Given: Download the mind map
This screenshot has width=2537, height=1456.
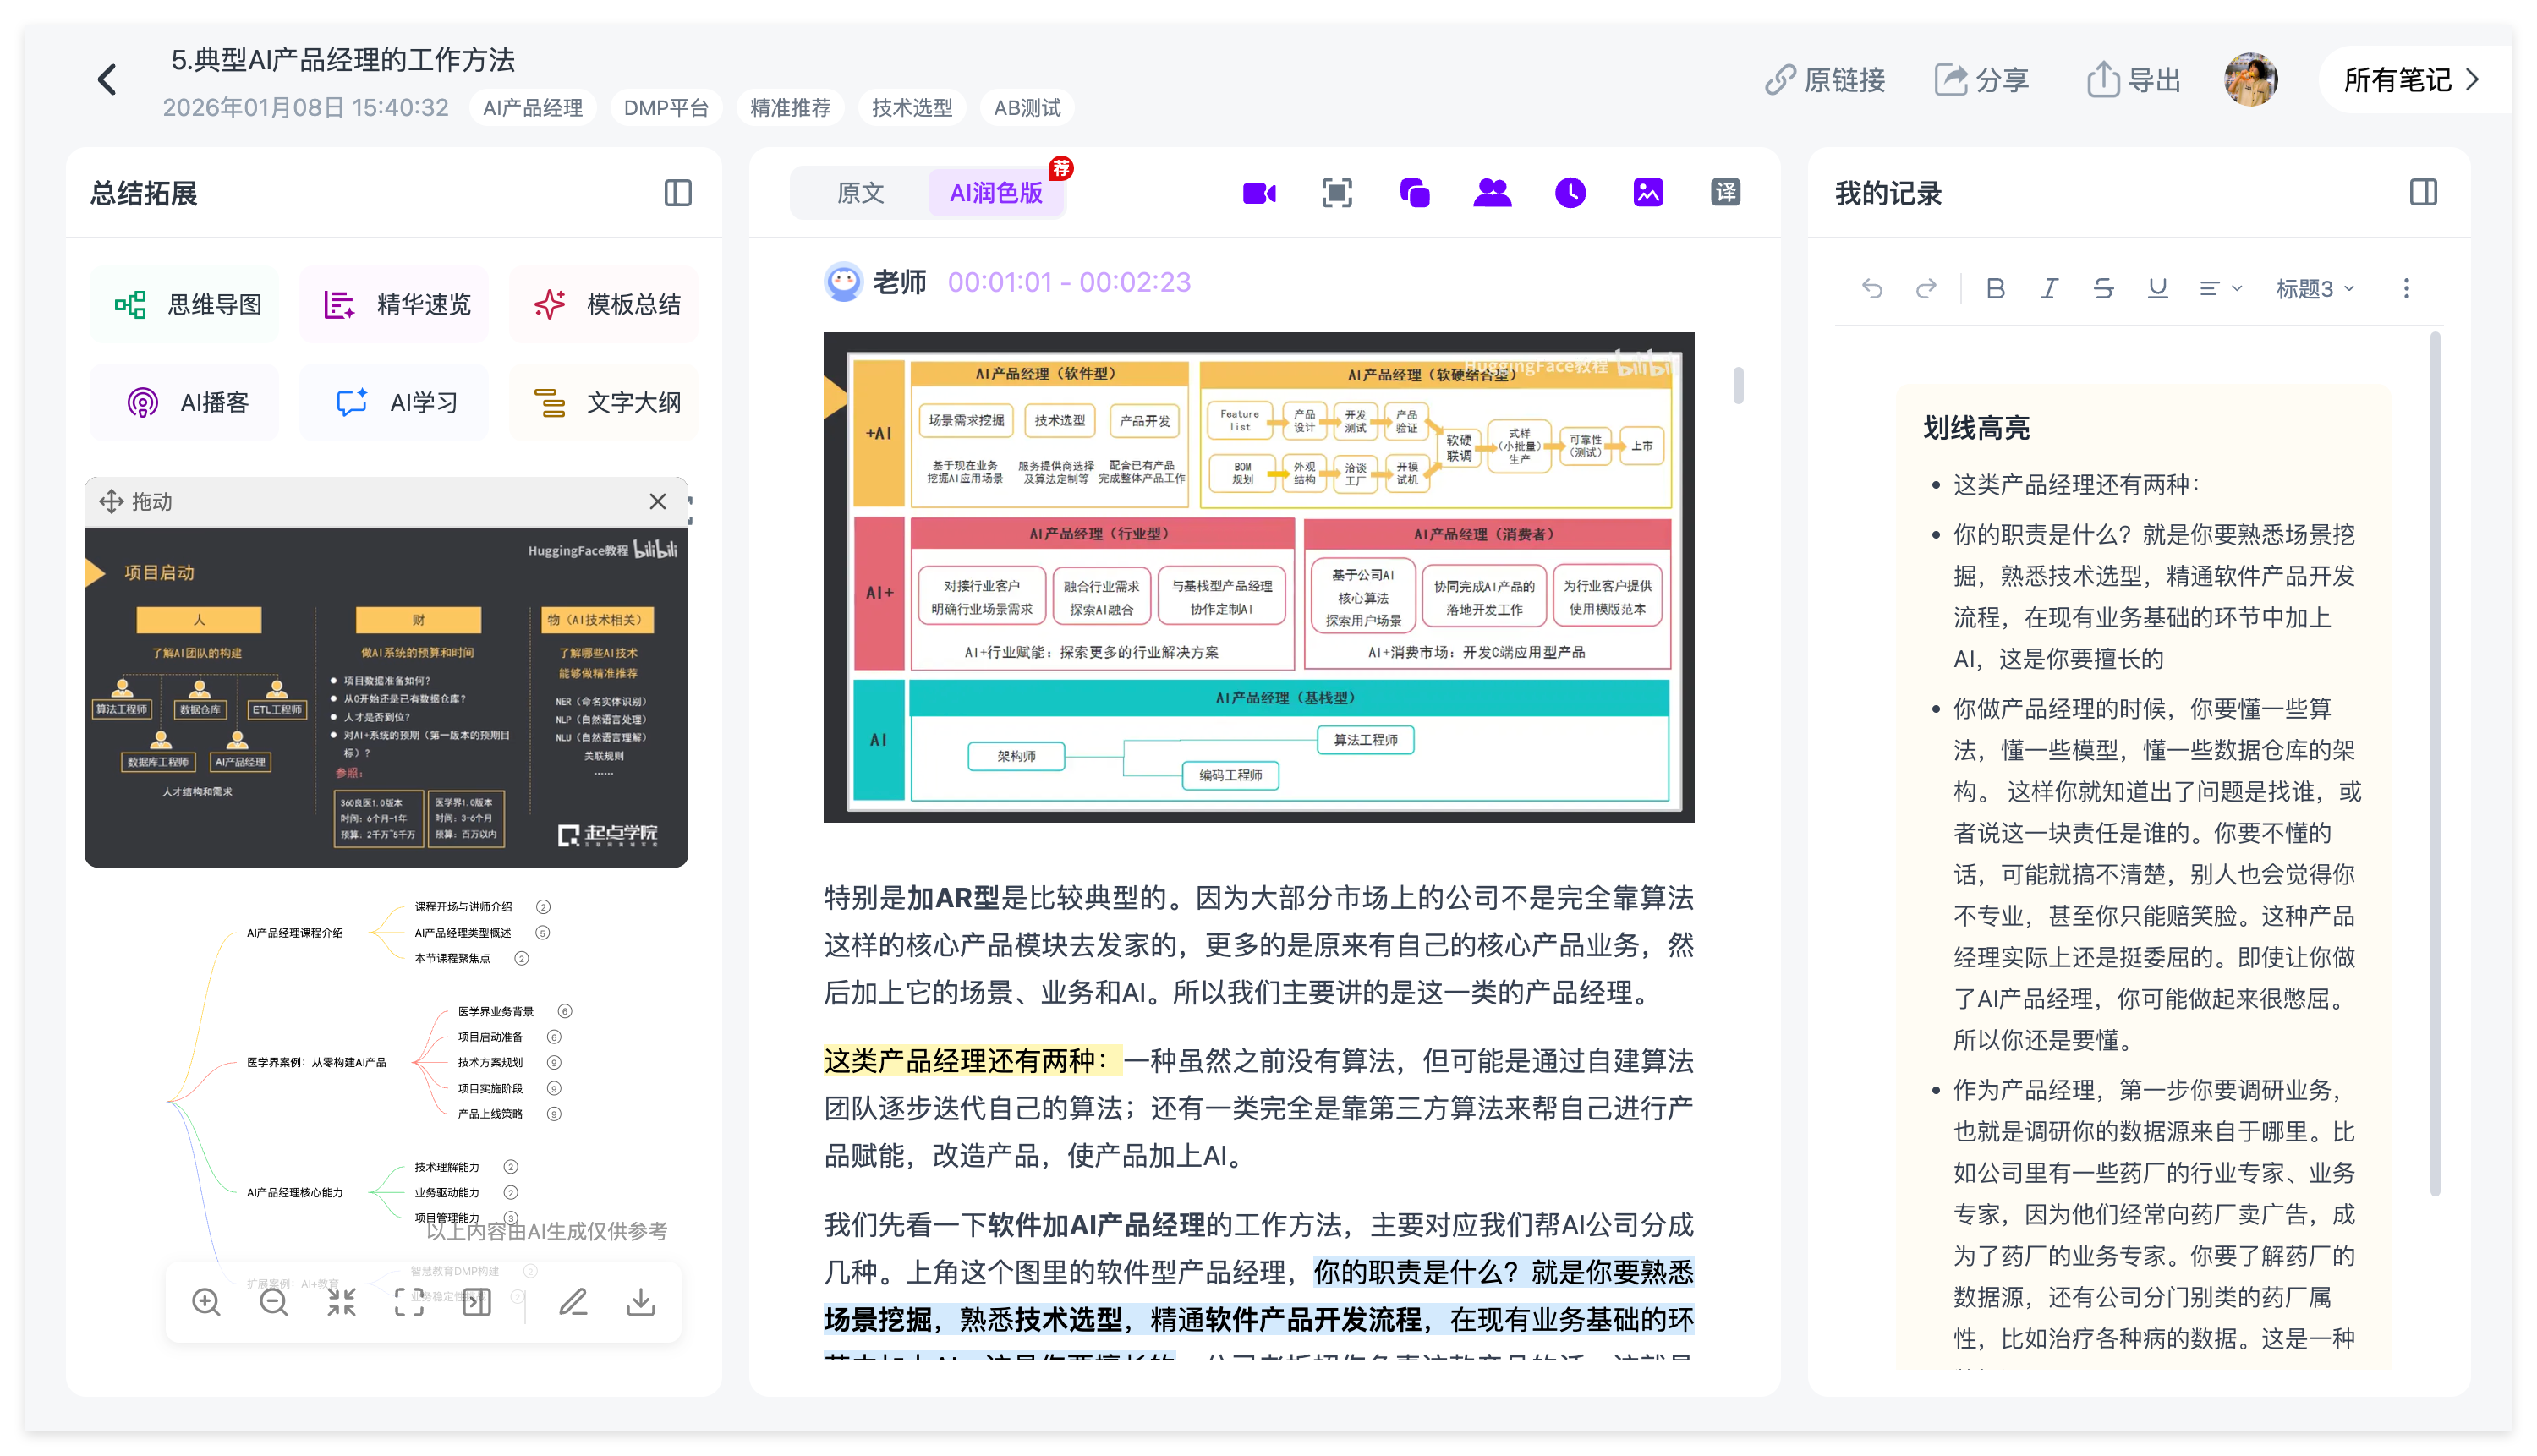Looking at the screenshot, I should point(641,1303).
